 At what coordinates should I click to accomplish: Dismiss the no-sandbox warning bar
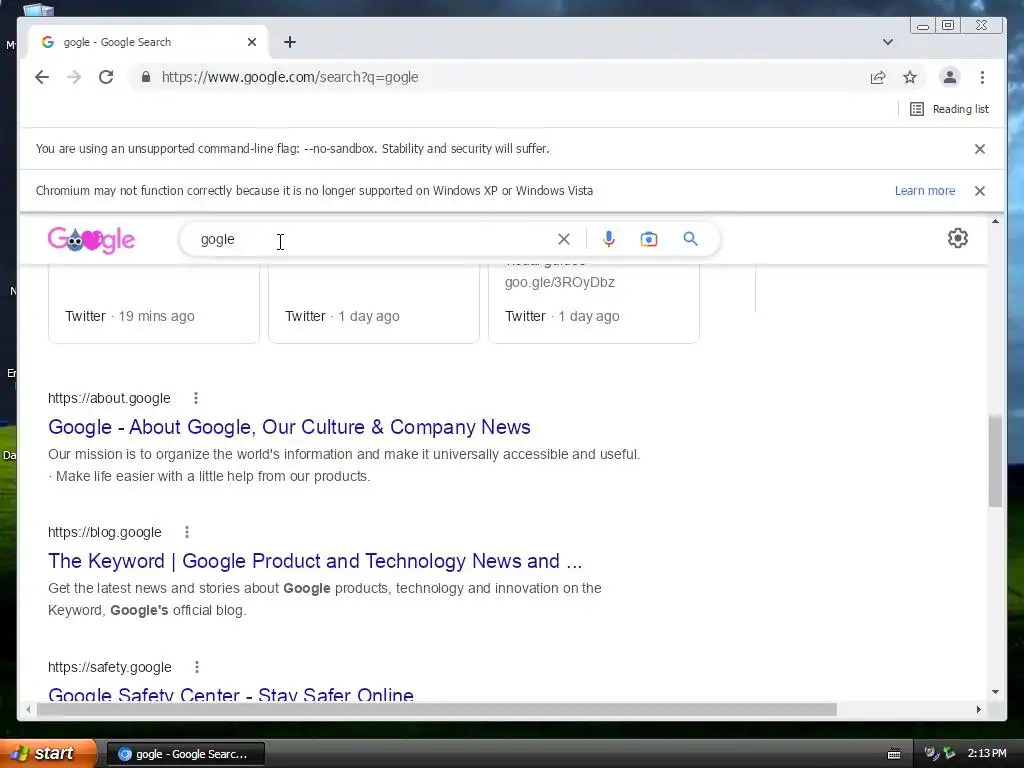pos(980,149)
